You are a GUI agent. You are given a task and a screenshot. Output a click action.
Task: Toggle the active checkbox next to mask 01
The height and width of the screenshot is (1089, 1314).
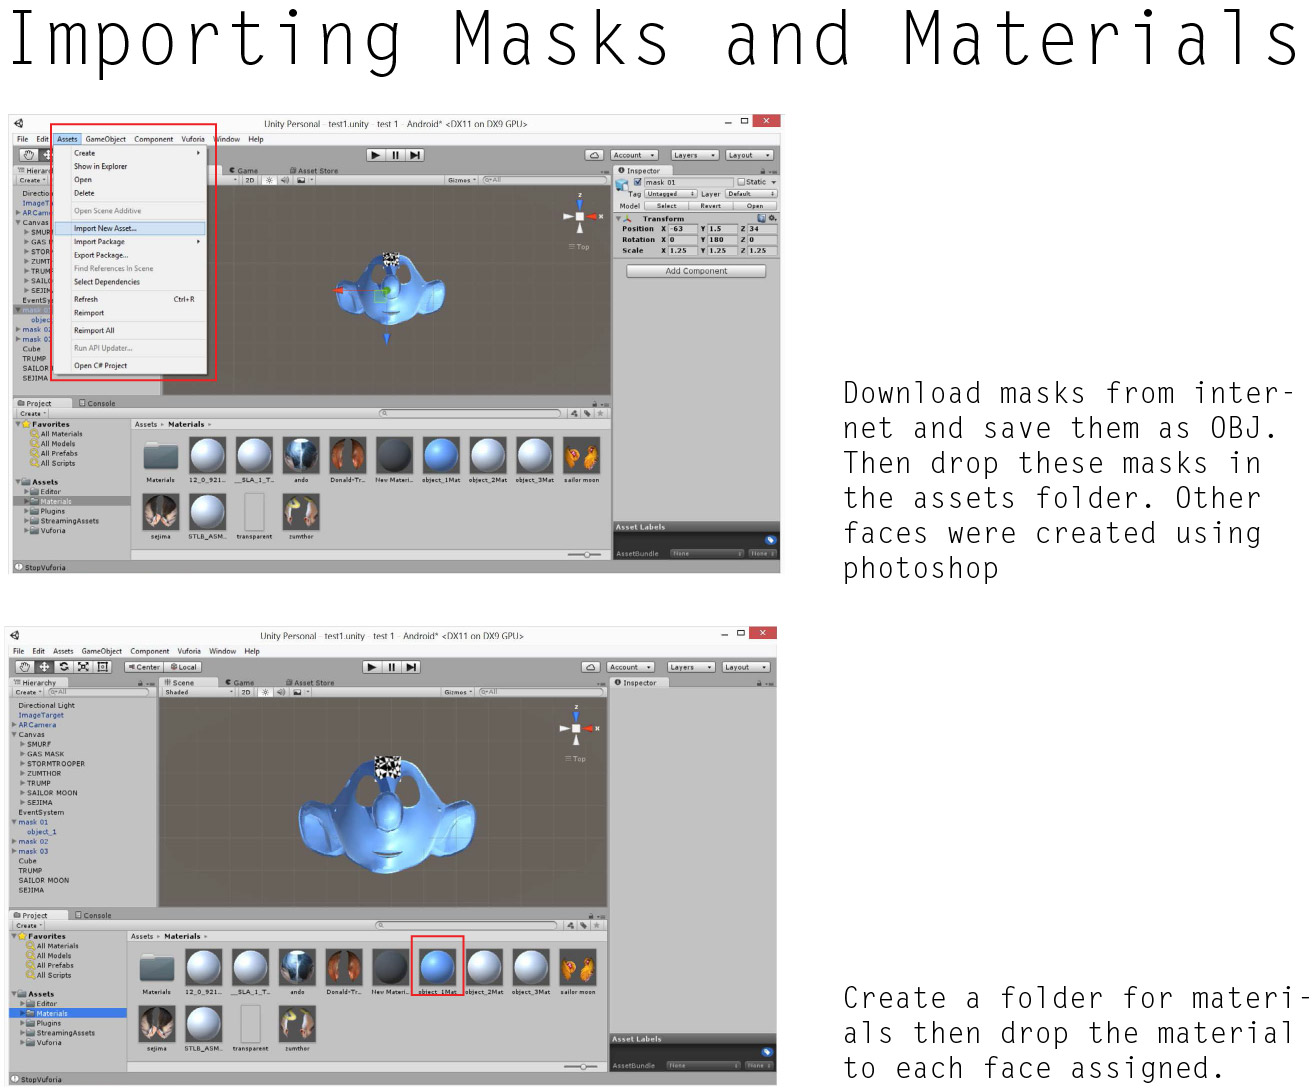638,182
